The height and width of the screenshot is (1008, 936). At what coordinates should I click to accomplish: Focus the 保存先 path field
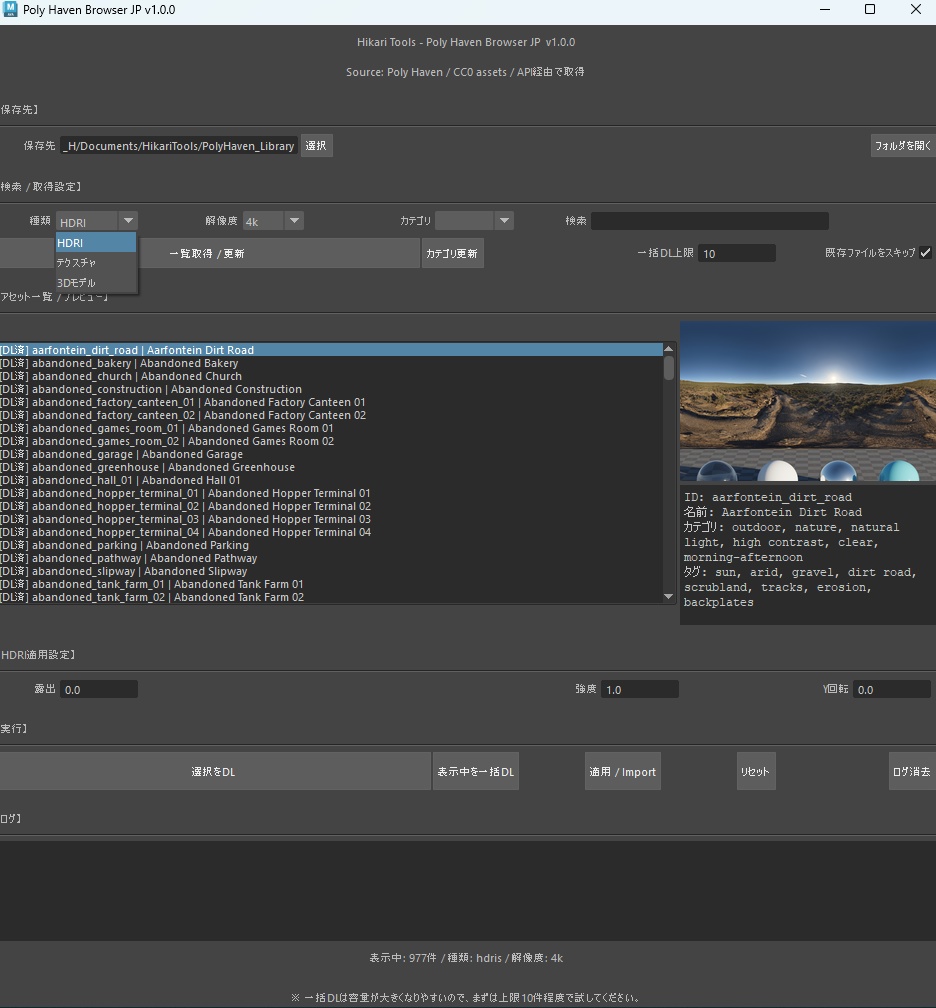pyautogui.click(x=179, y=146)
